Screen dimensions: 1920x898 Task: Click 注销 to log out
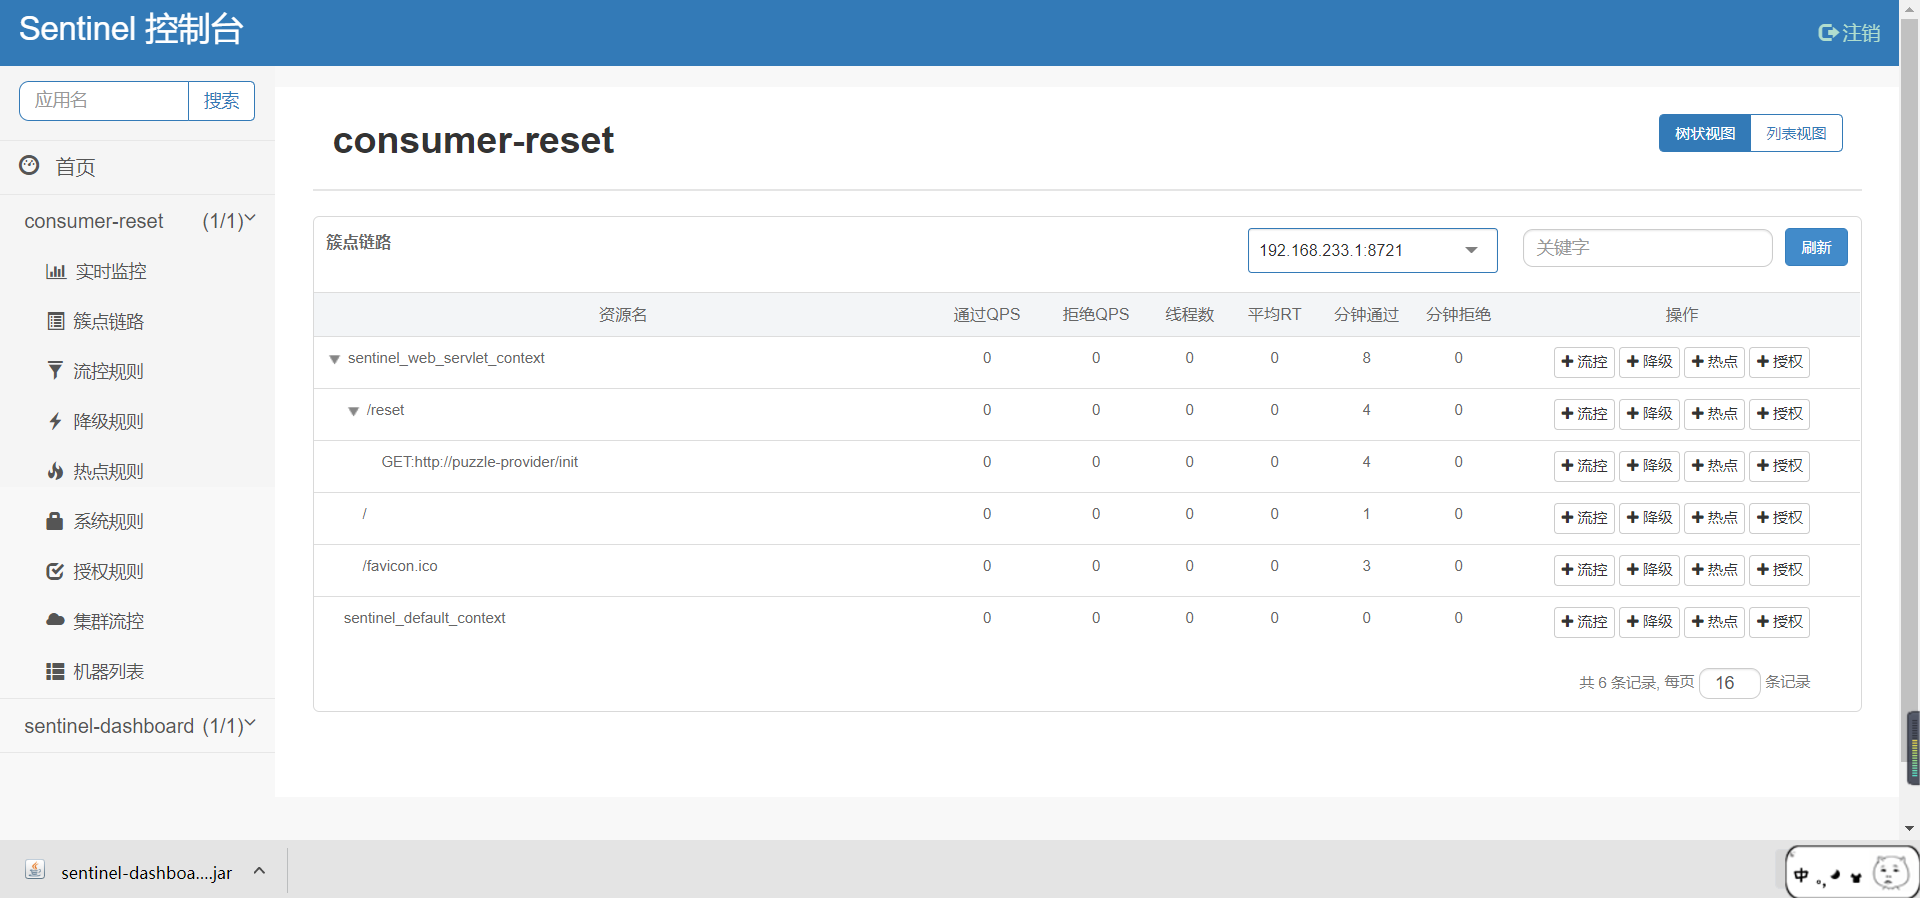(1861, 33)
